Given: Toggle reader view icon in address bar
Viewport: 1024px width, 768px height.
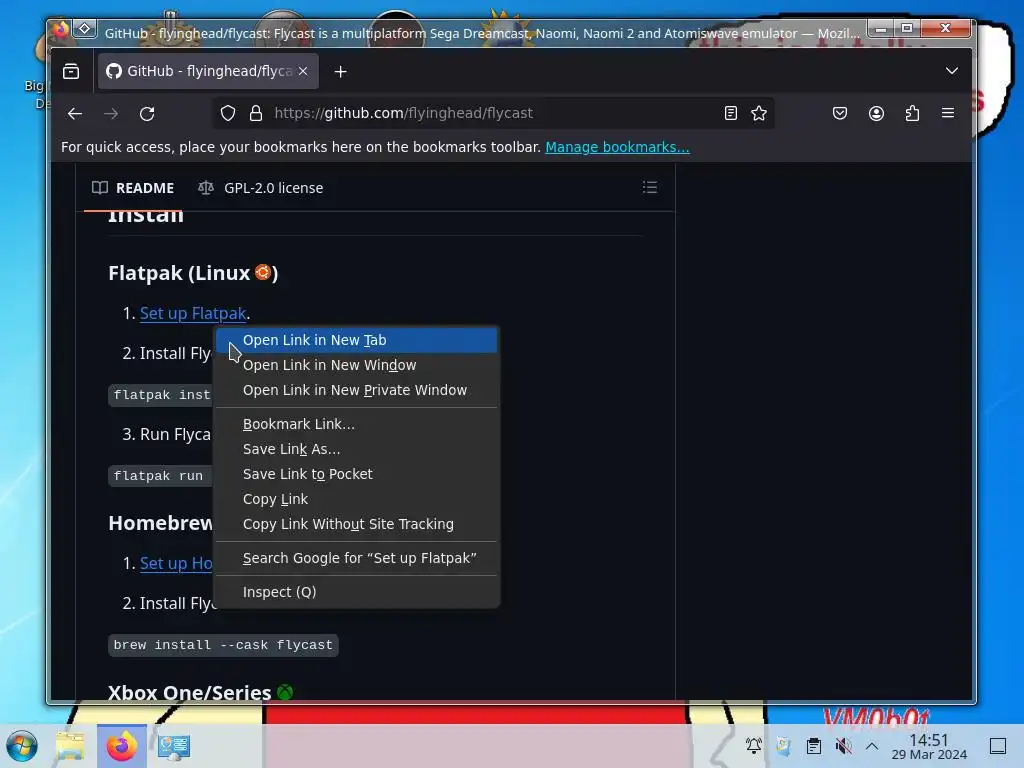Looking at the screenshot, I should pos(731,114).
